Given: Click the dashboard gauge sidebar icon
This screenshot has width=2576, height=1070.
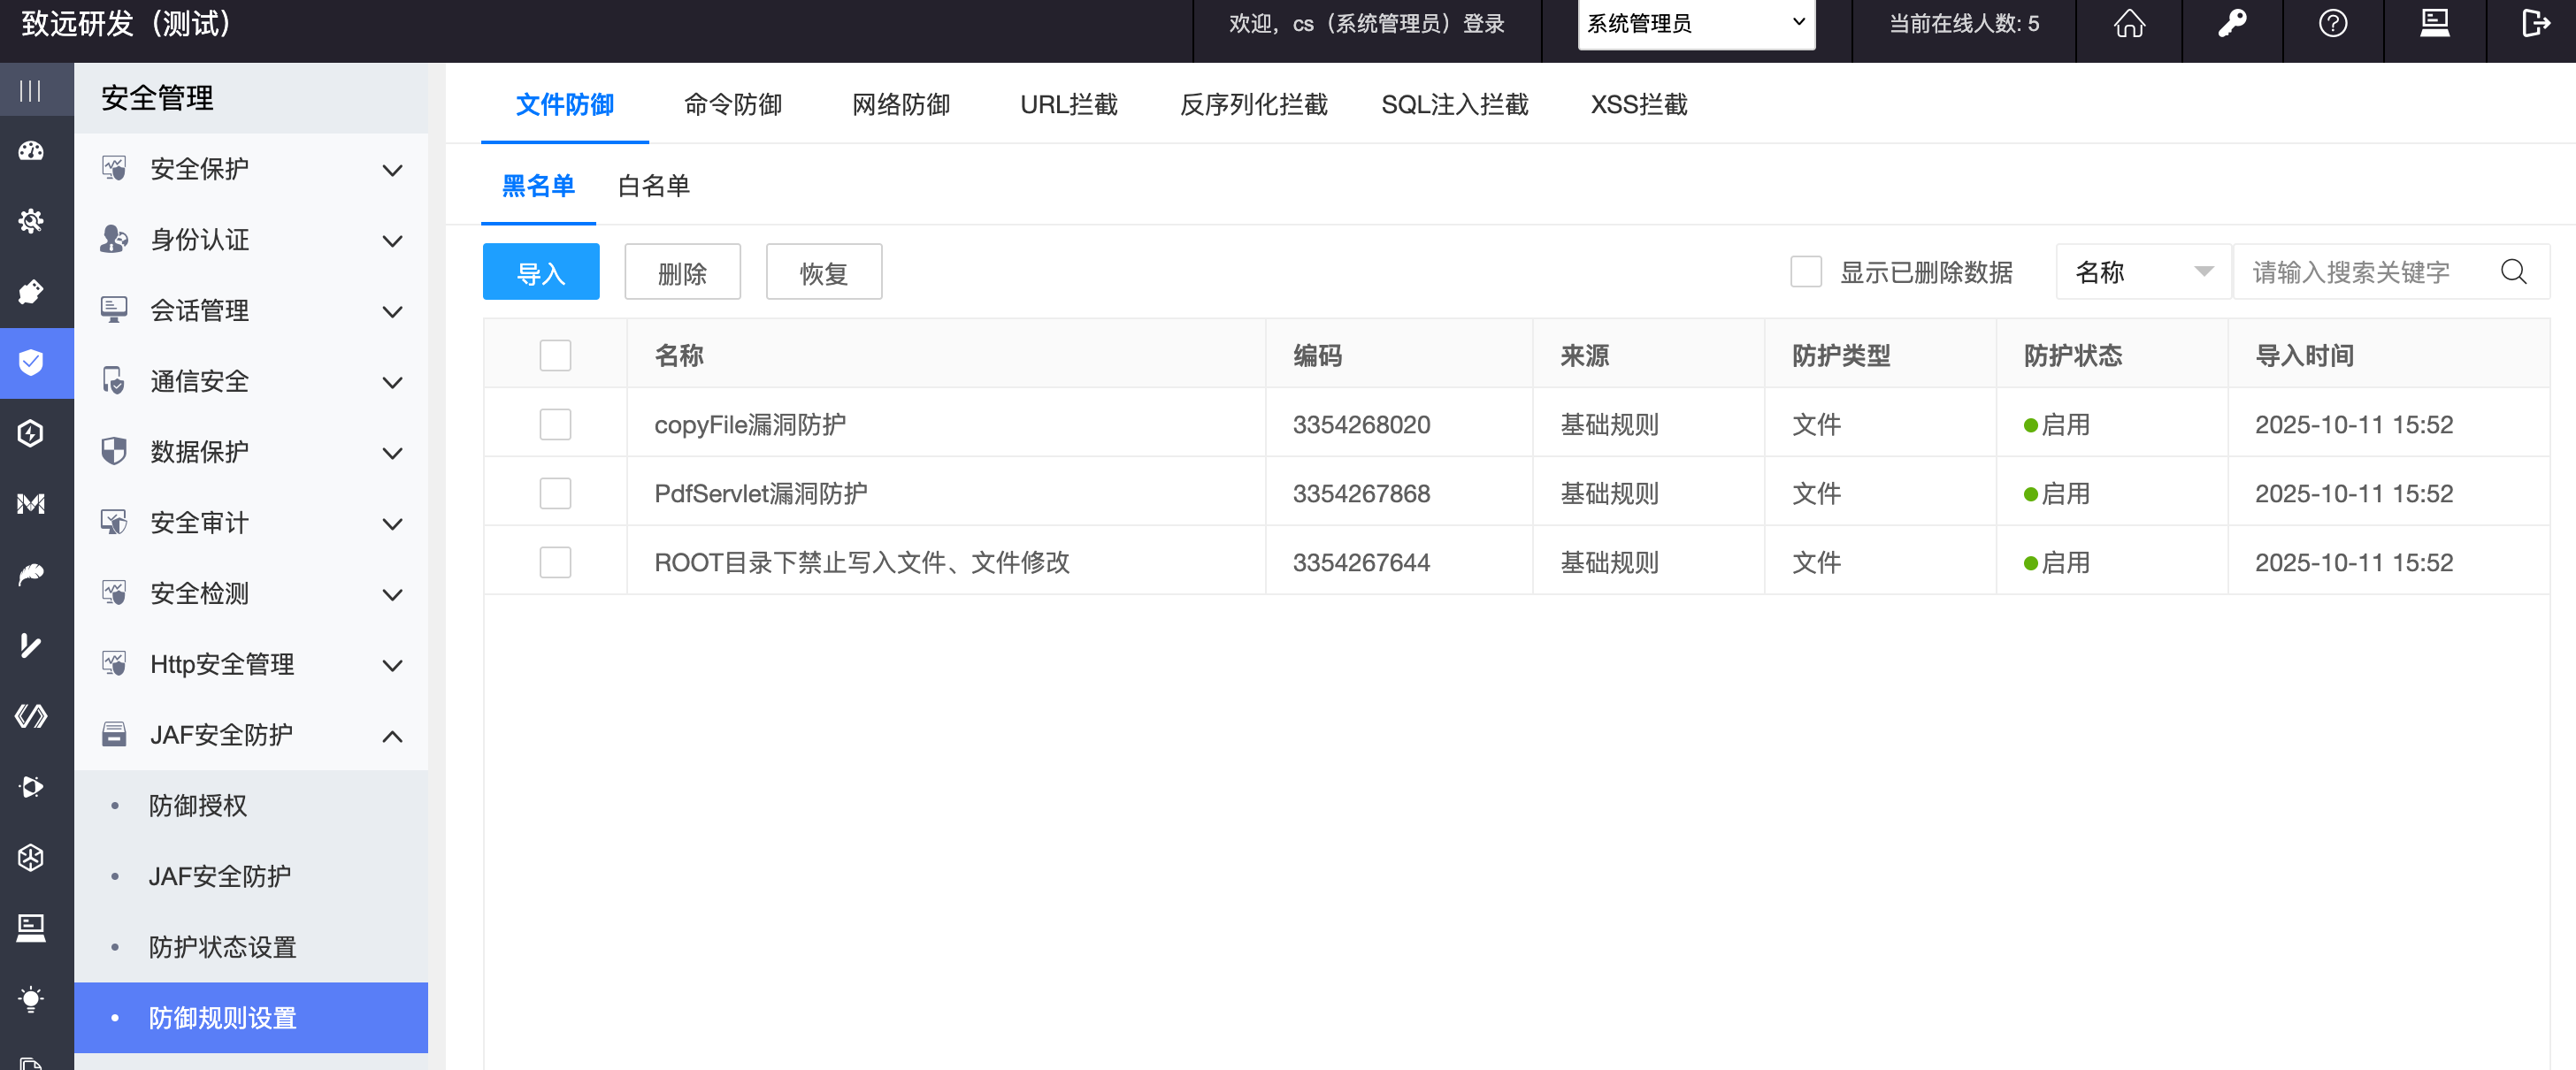Looking at the screenshot, I should (31, 151).
